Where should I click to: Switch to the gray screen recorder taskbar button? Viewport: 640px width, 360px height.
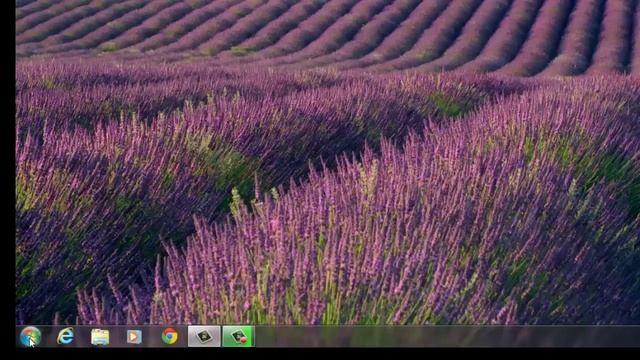204,336
